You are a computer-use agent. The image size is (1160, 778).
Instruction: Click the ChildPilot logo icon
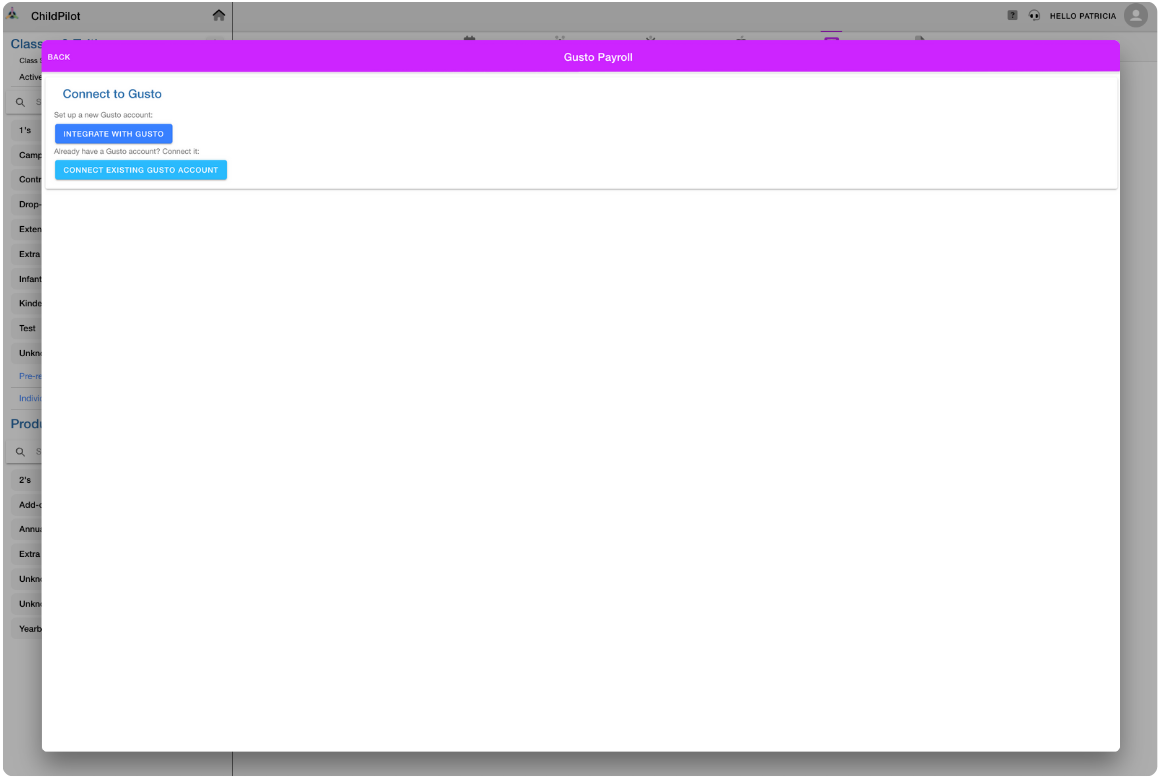click(13, 14)
